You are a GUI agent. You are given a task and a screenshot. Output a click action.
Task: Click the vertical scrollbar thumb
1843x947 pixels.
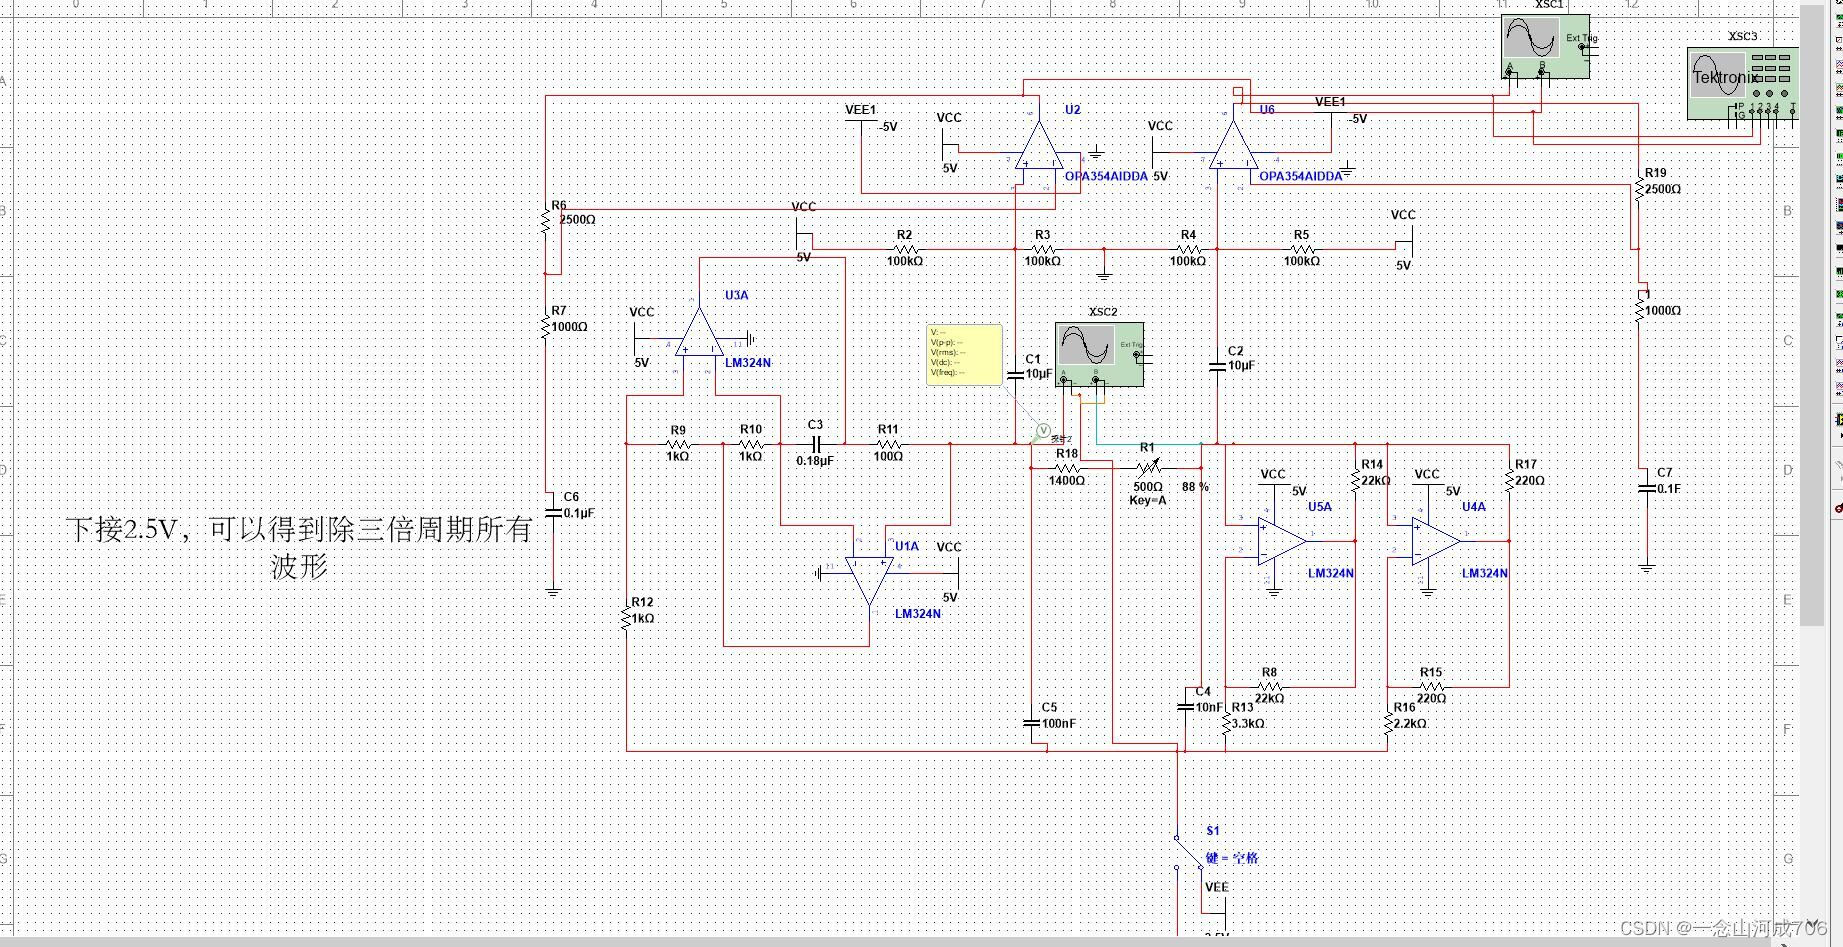click(x=1810, y=315)
